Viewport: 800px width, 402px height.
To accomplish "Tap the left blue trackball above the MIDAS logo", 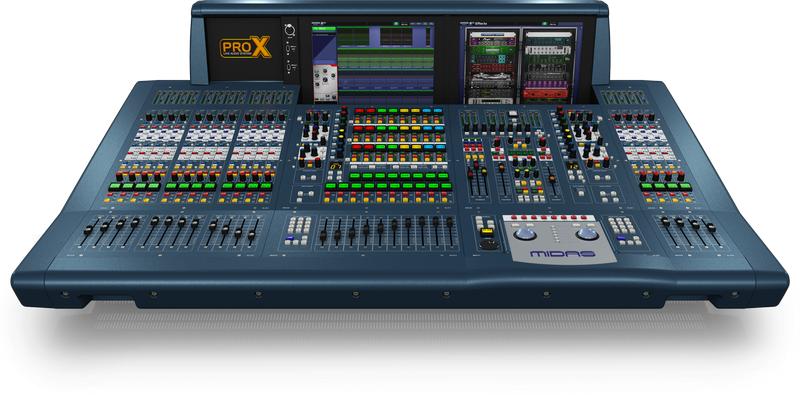I will pos(526,234).
